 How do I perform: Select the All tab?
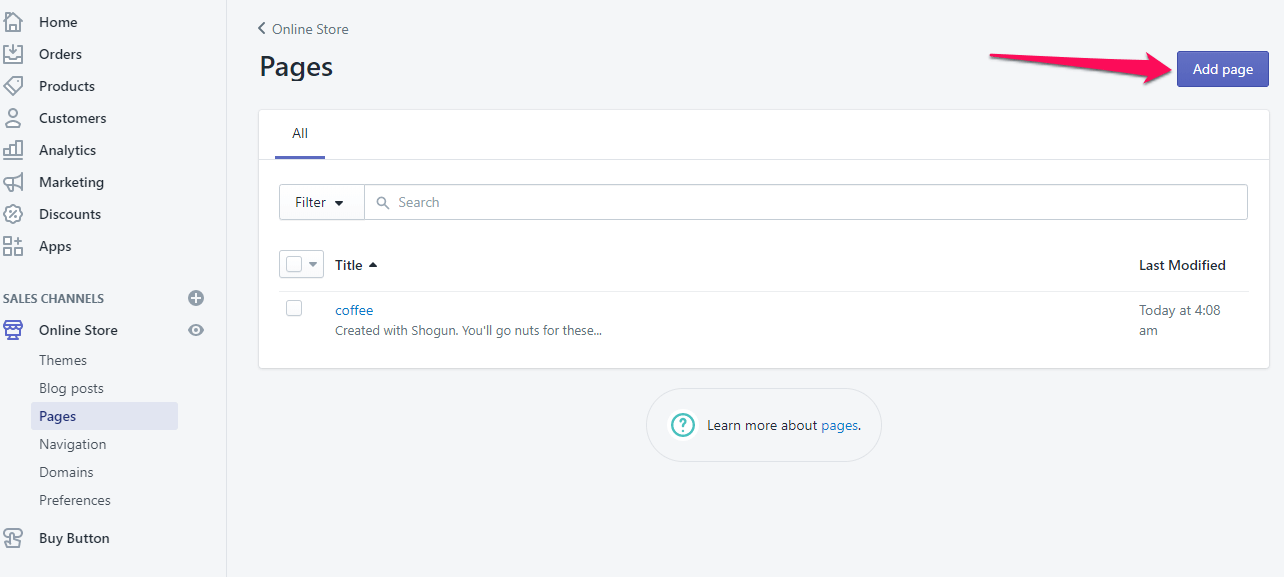tap(300, 134)
